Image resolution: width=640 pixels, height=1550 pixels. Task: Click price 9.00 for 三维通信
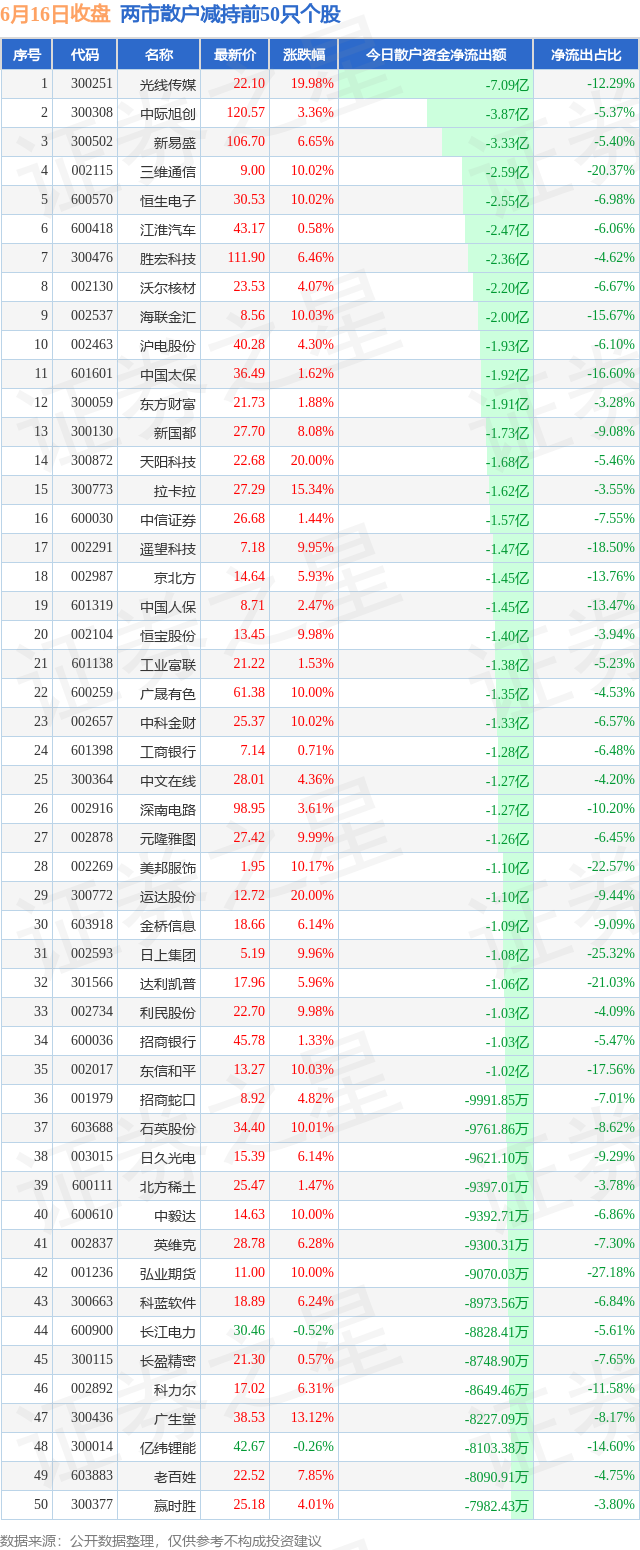tap(253, 171)
